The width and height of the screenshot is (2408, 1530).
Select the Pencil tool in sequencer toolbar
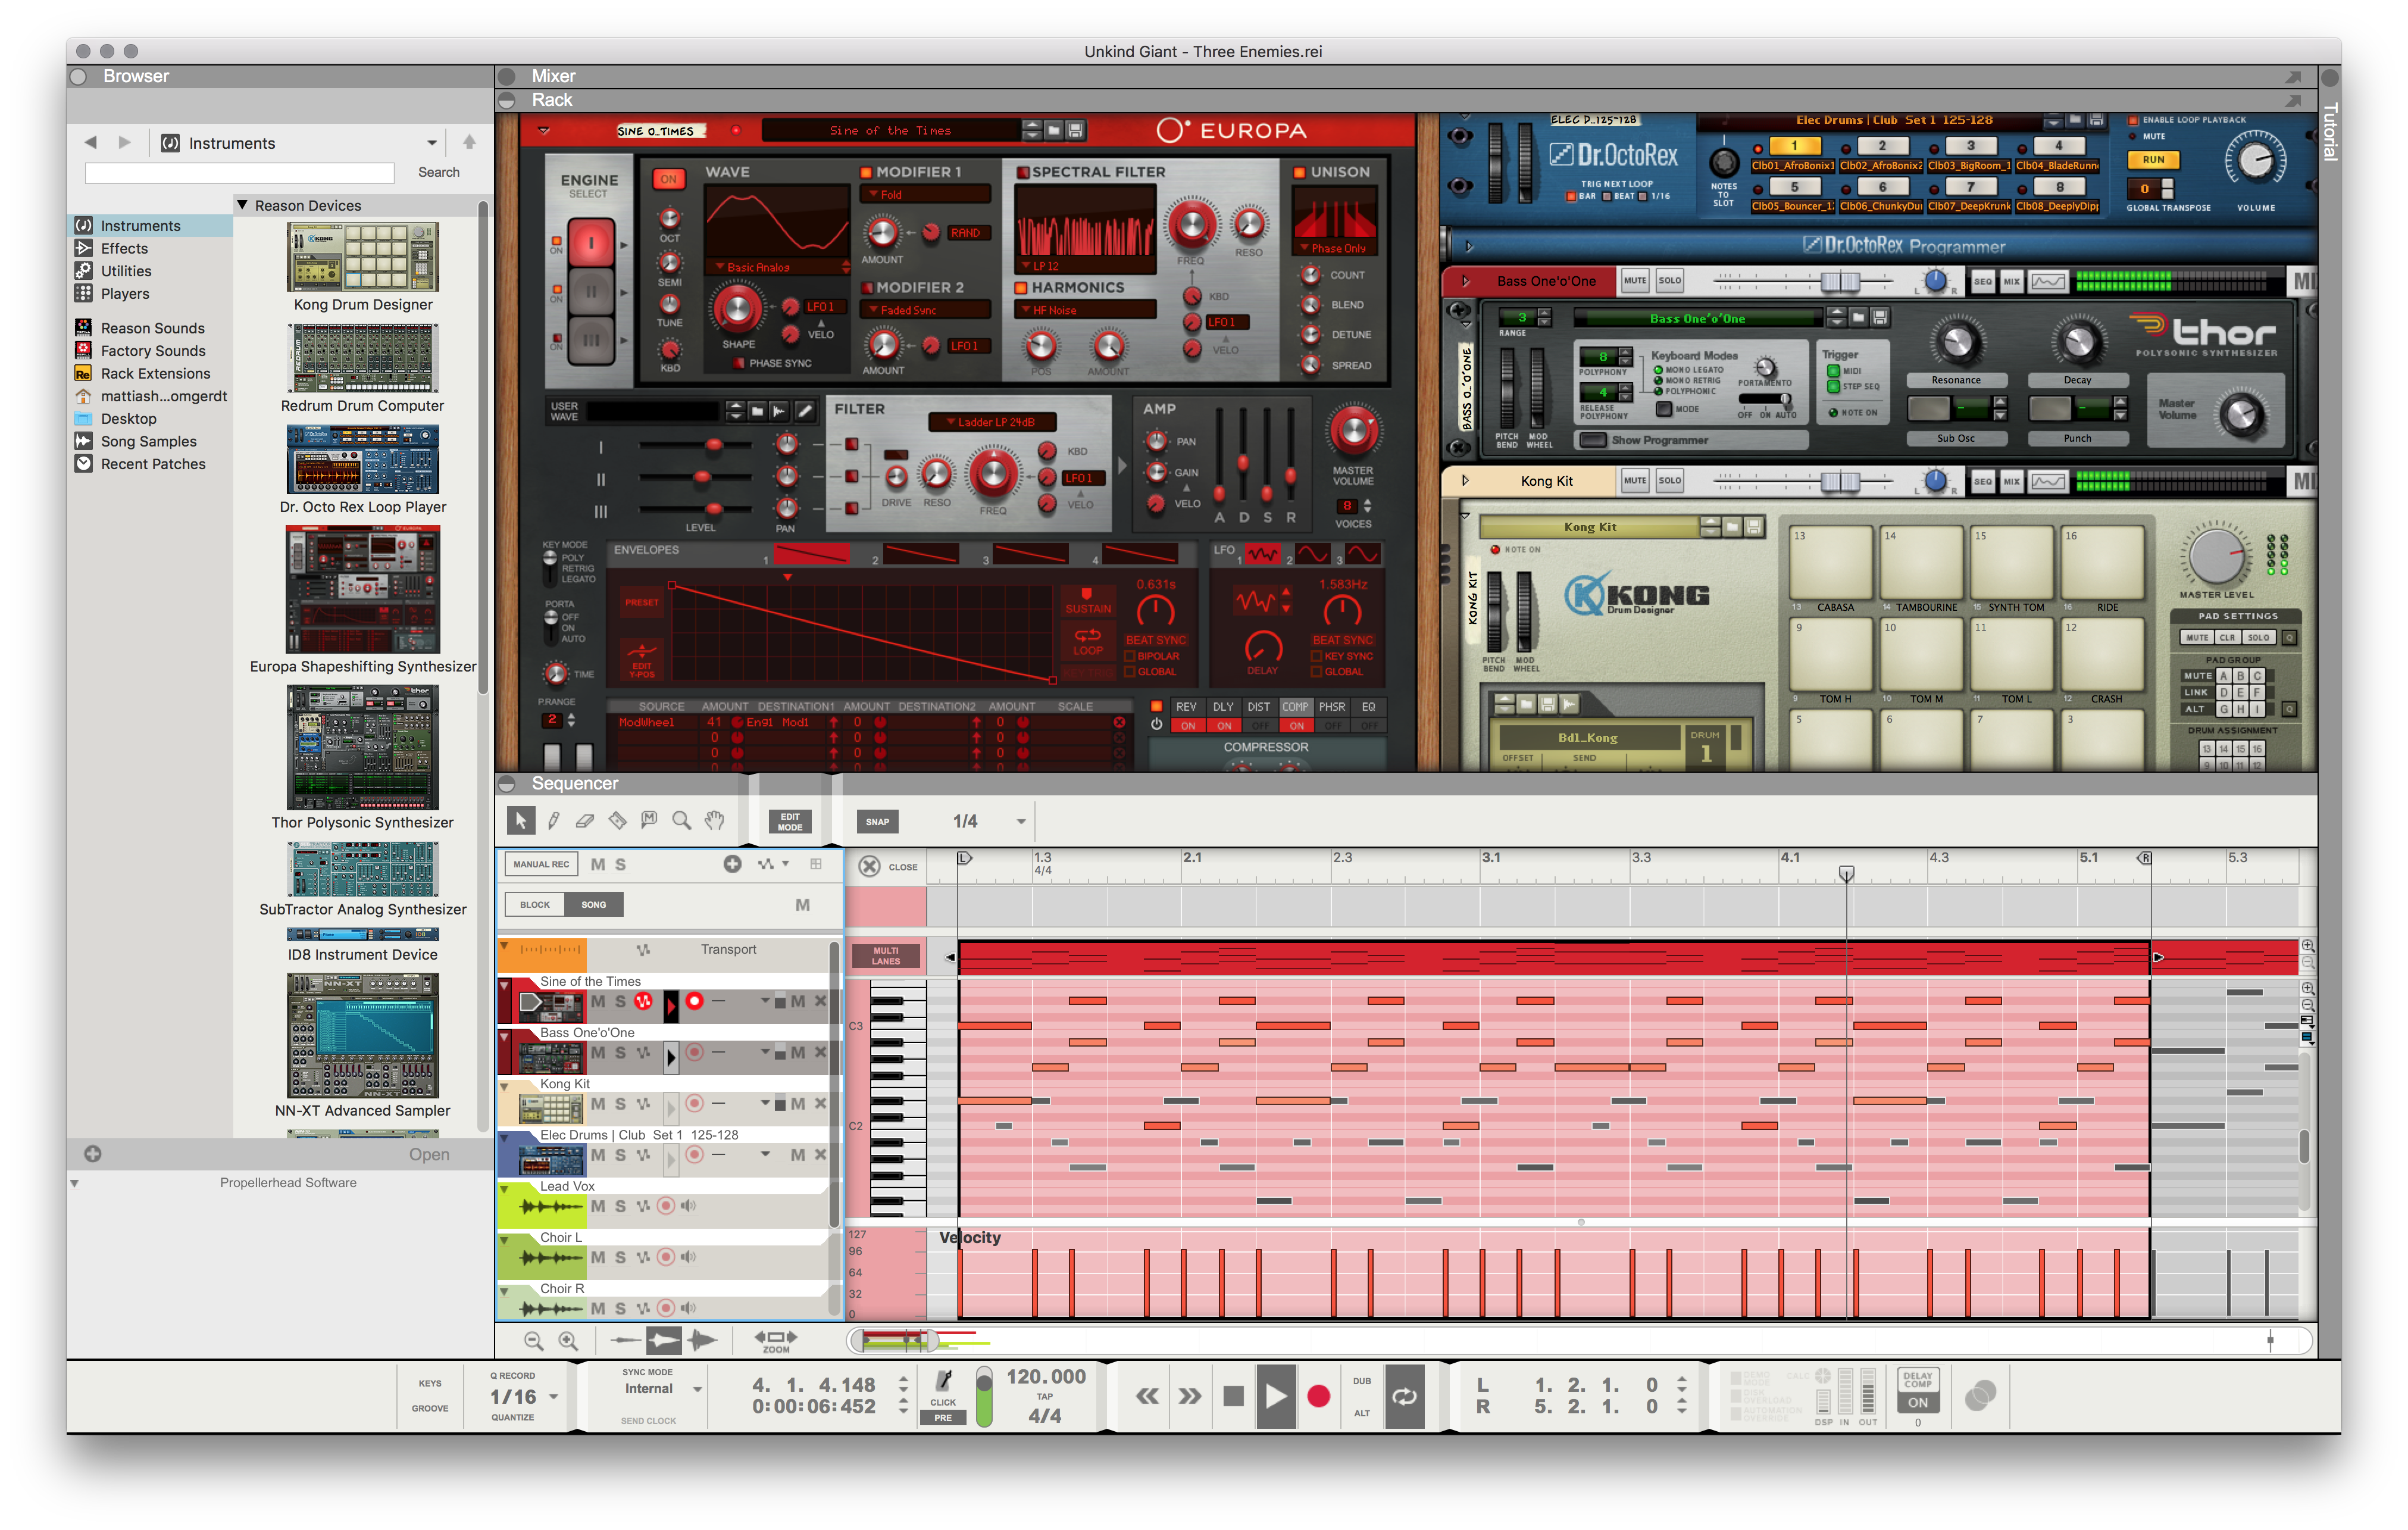[x=553, y=821]
